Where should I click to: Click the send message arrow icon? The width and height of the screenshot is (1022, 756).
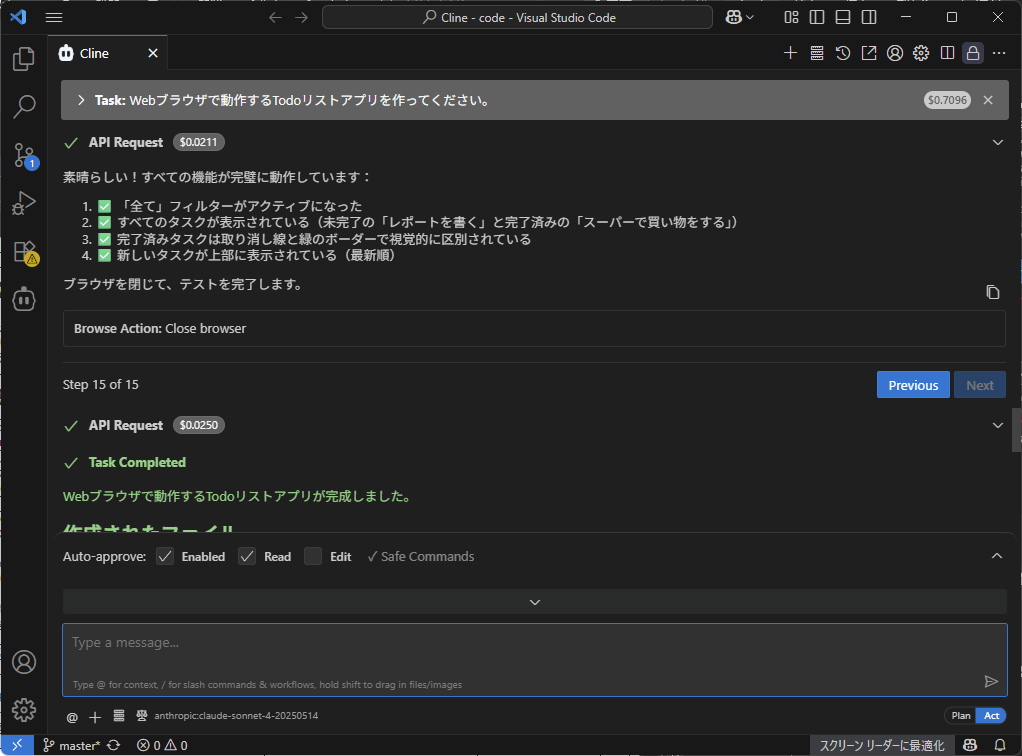coord(991,681)
